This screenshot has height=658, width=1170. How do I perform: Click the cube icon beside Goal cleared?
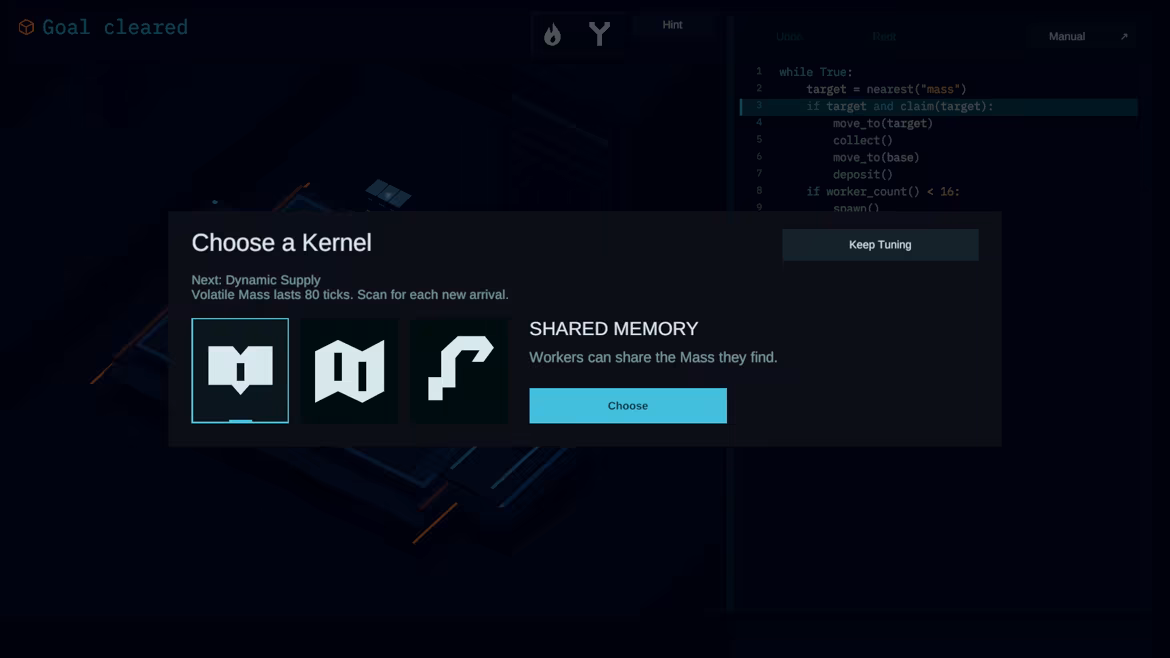point(26,28)
